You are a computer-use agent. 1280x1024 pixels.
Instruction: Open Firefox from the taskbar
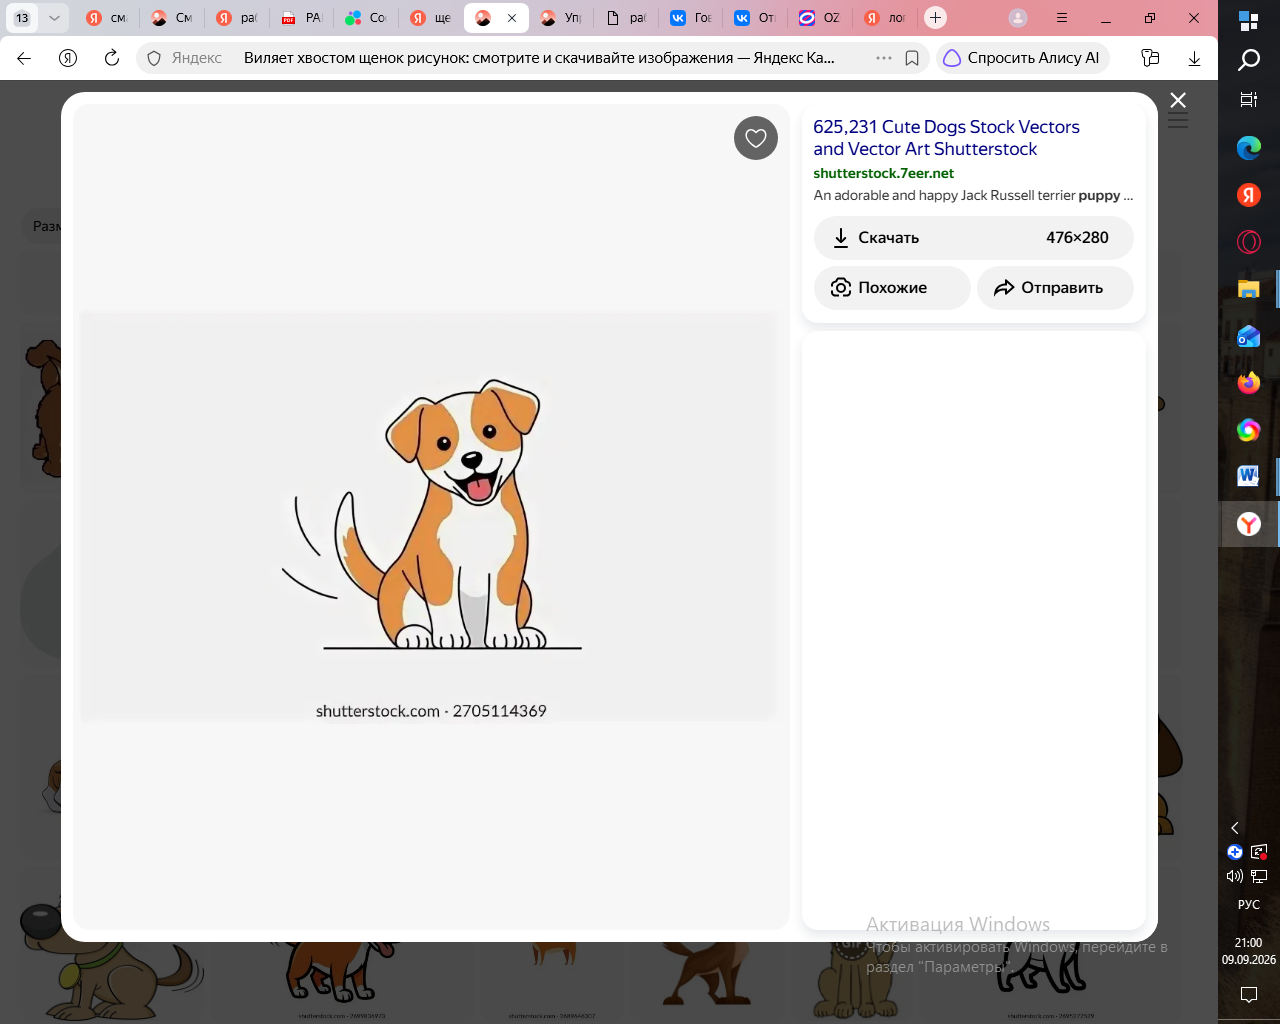click(1248, 382)
